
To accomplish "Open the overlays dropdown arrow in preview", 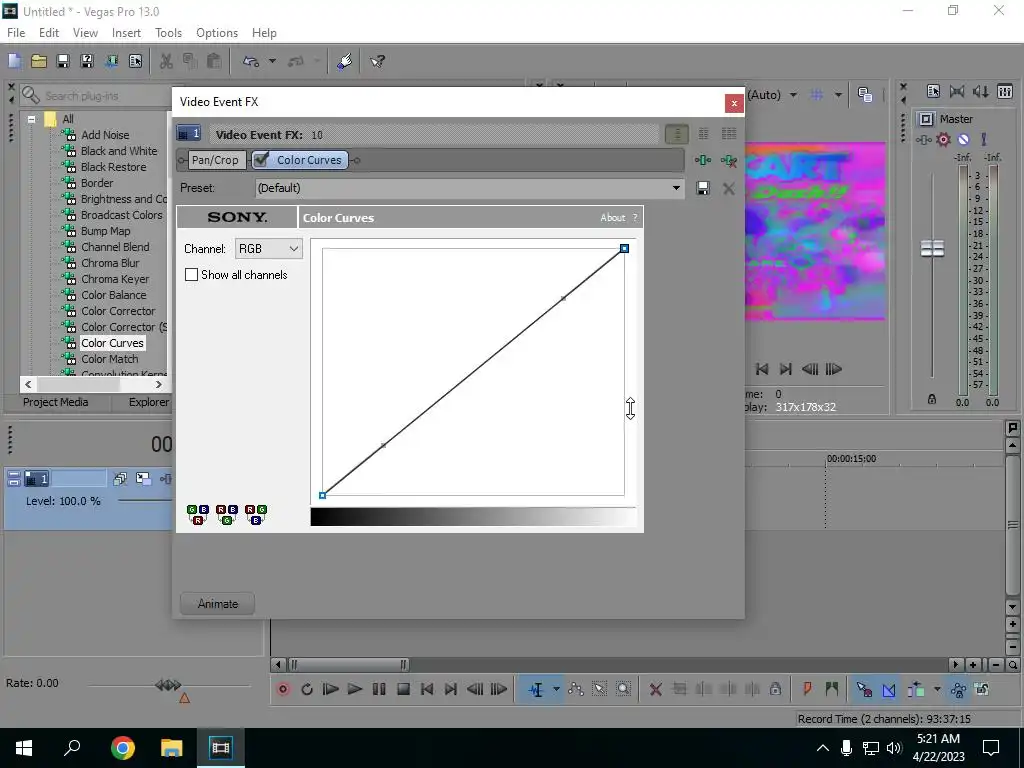I will point(839,95).
